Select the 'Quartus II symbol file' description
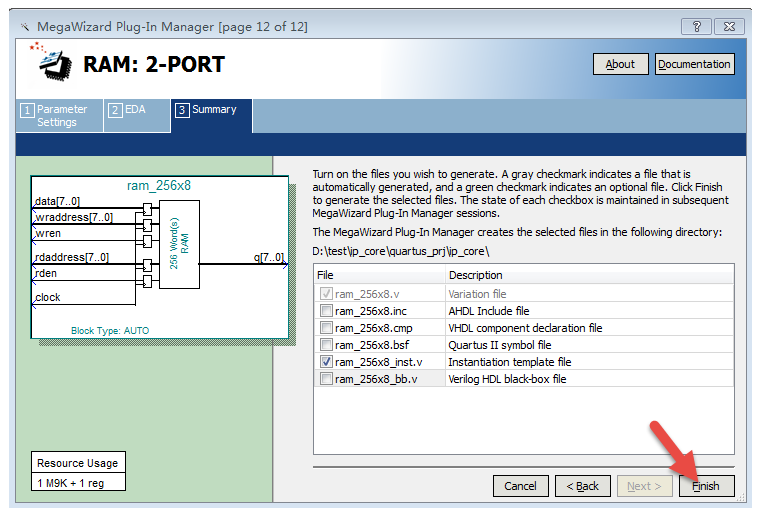This screenshot has height=514, width=760. (500, 345)
